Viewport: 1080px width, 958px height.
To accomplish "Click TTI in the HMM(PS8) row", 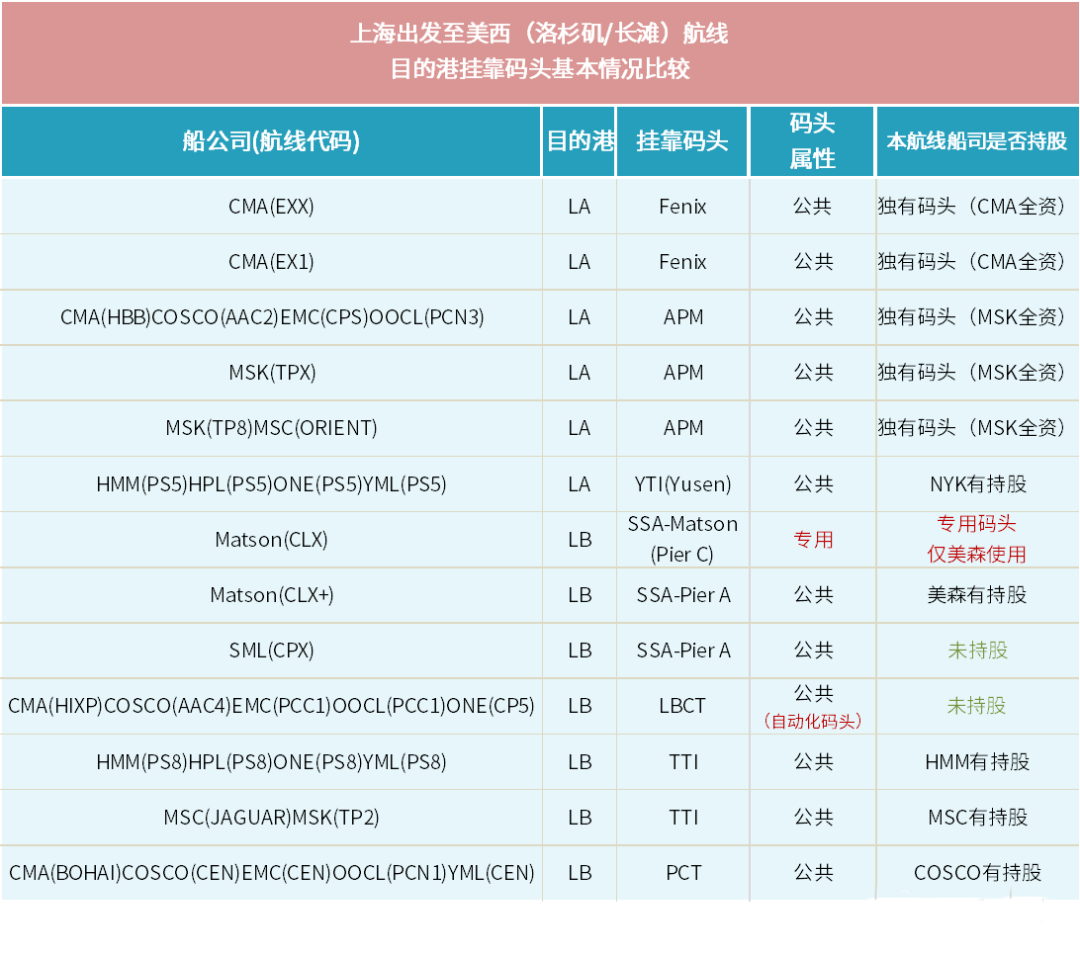I will coord(683,762).
